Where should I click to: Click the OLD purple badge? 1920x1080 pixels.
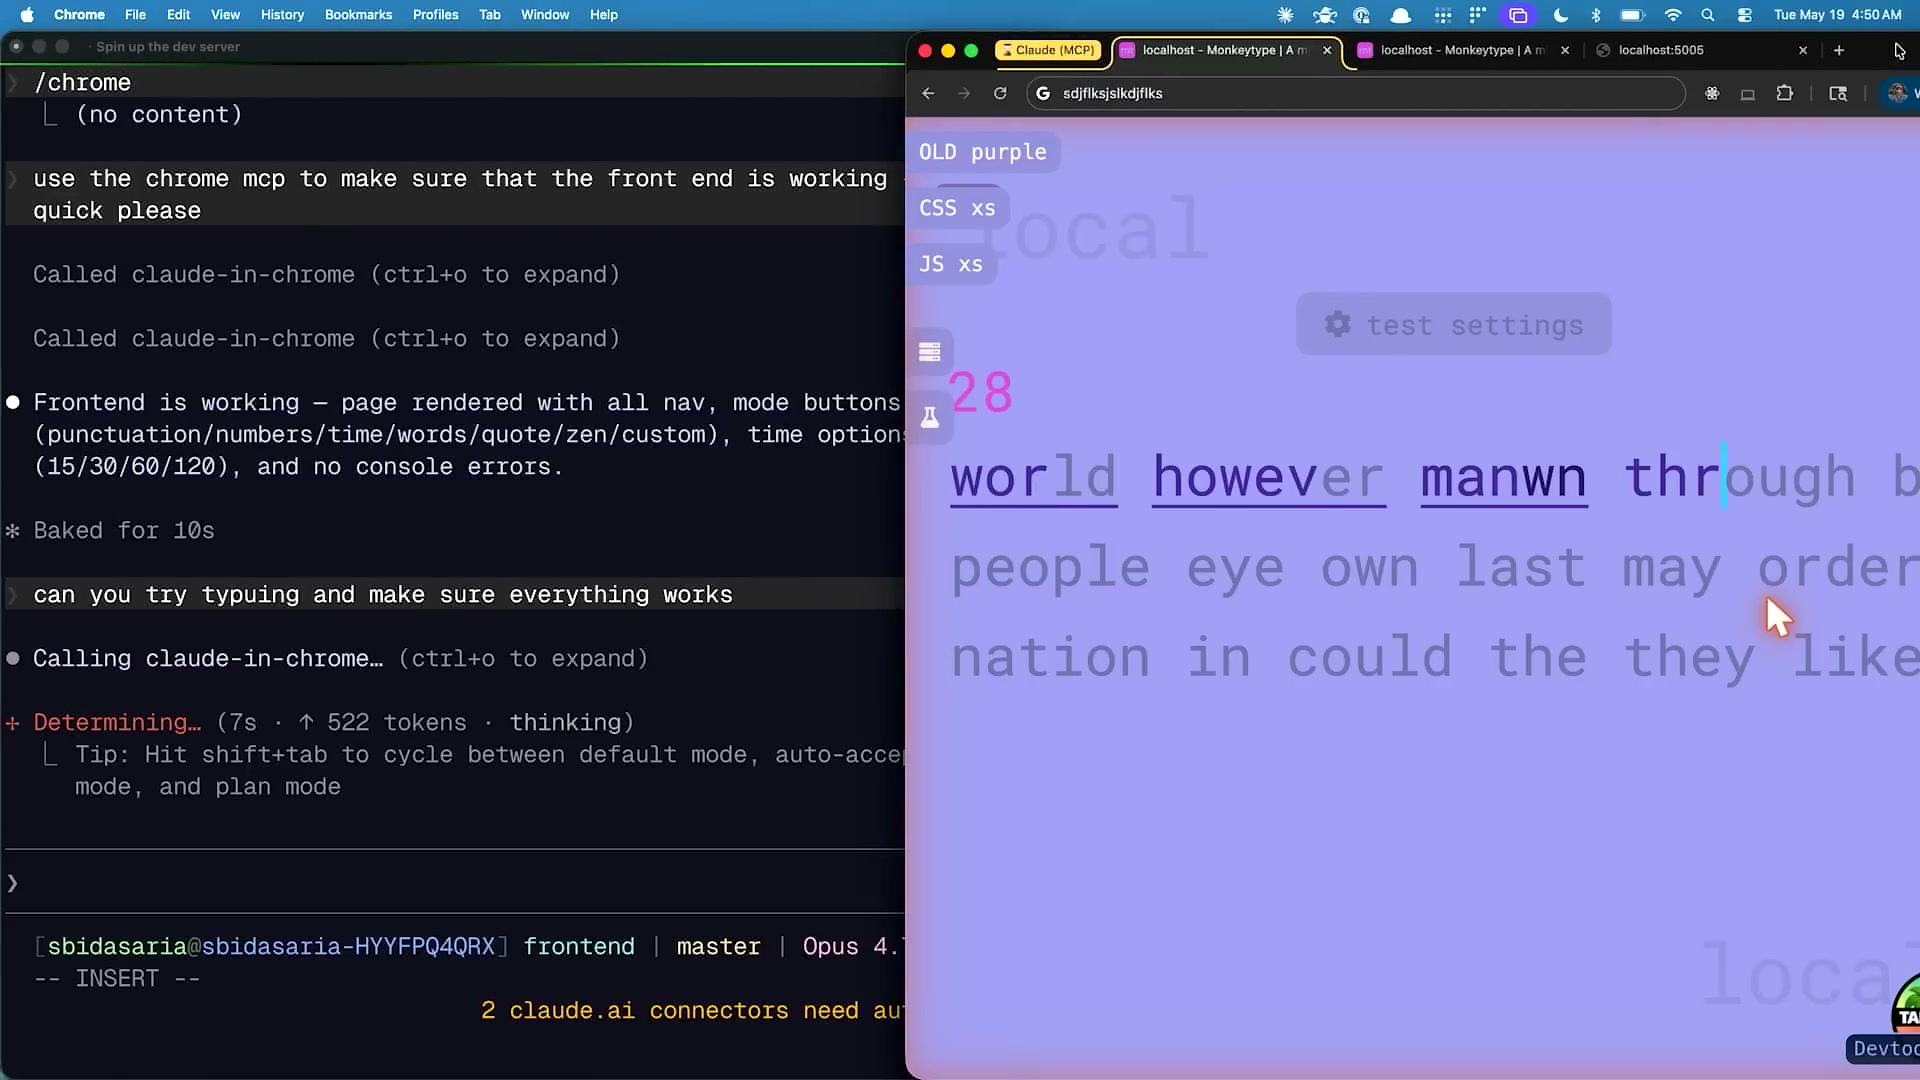tap(983, 152)
